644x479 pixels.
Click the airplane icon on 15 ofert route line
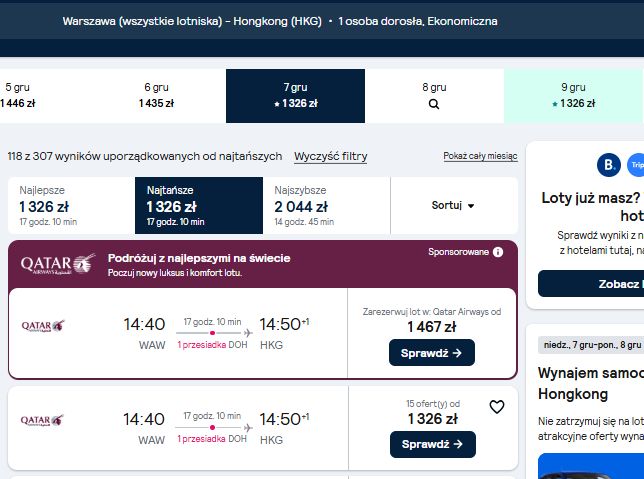click(x=247, y=428)
